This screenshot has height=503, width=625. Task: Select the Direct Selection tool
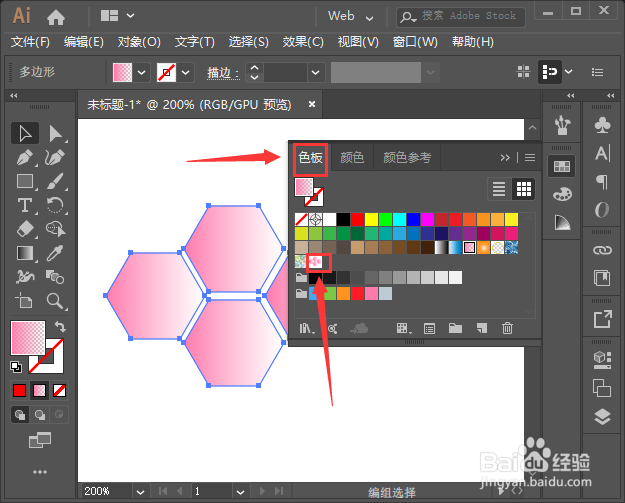pyautogui.click(x=56, y=133)
